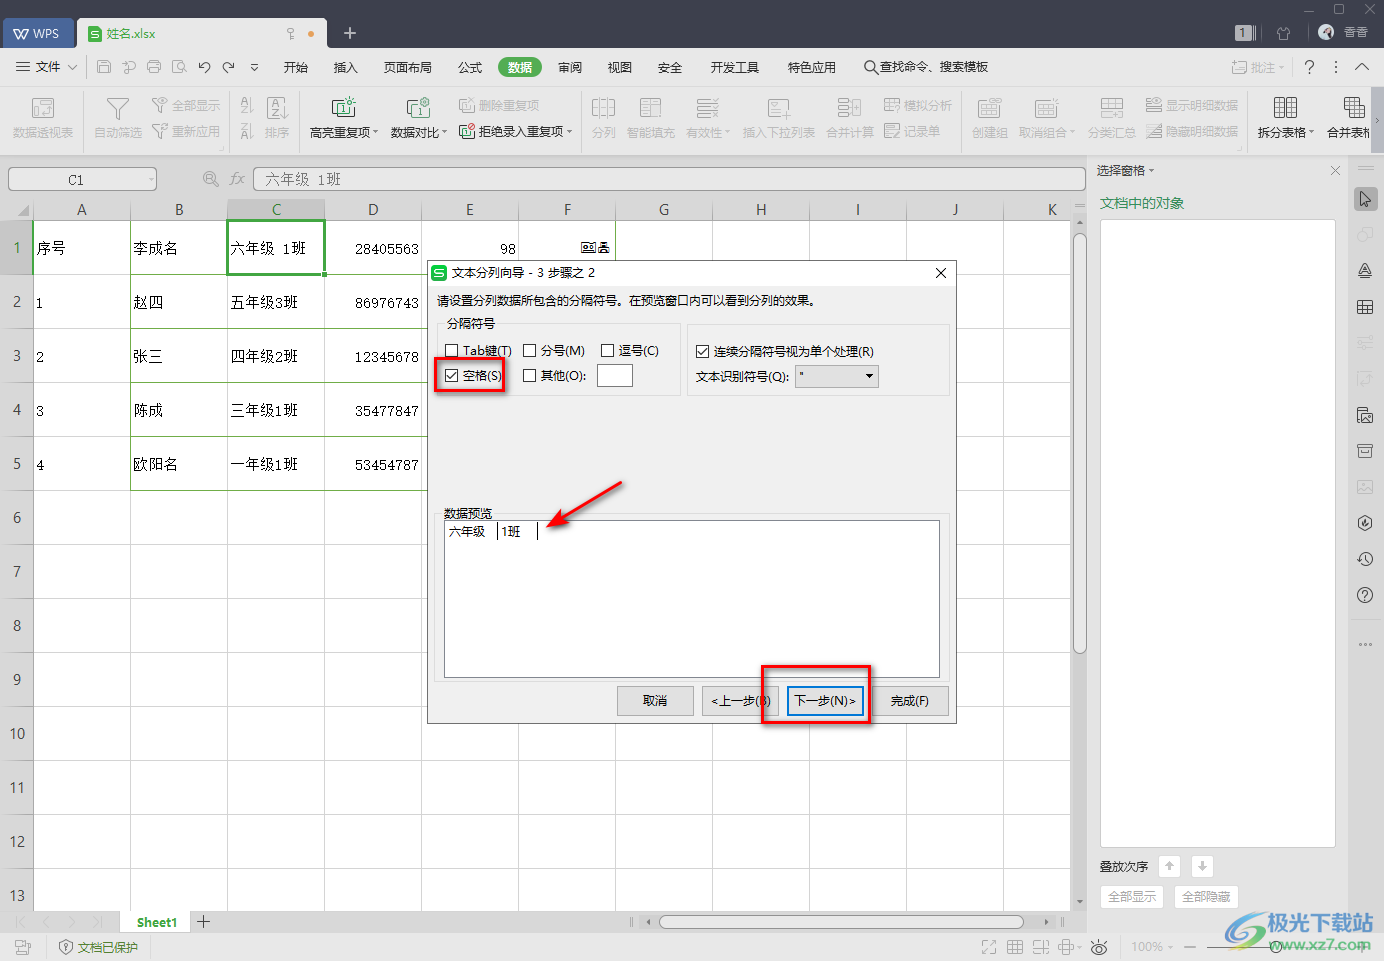Screen dimensions: 1384x961
Task: Select the Sheet1 worksheet tab
Action: pyautogui.click(x=157, y=922)
